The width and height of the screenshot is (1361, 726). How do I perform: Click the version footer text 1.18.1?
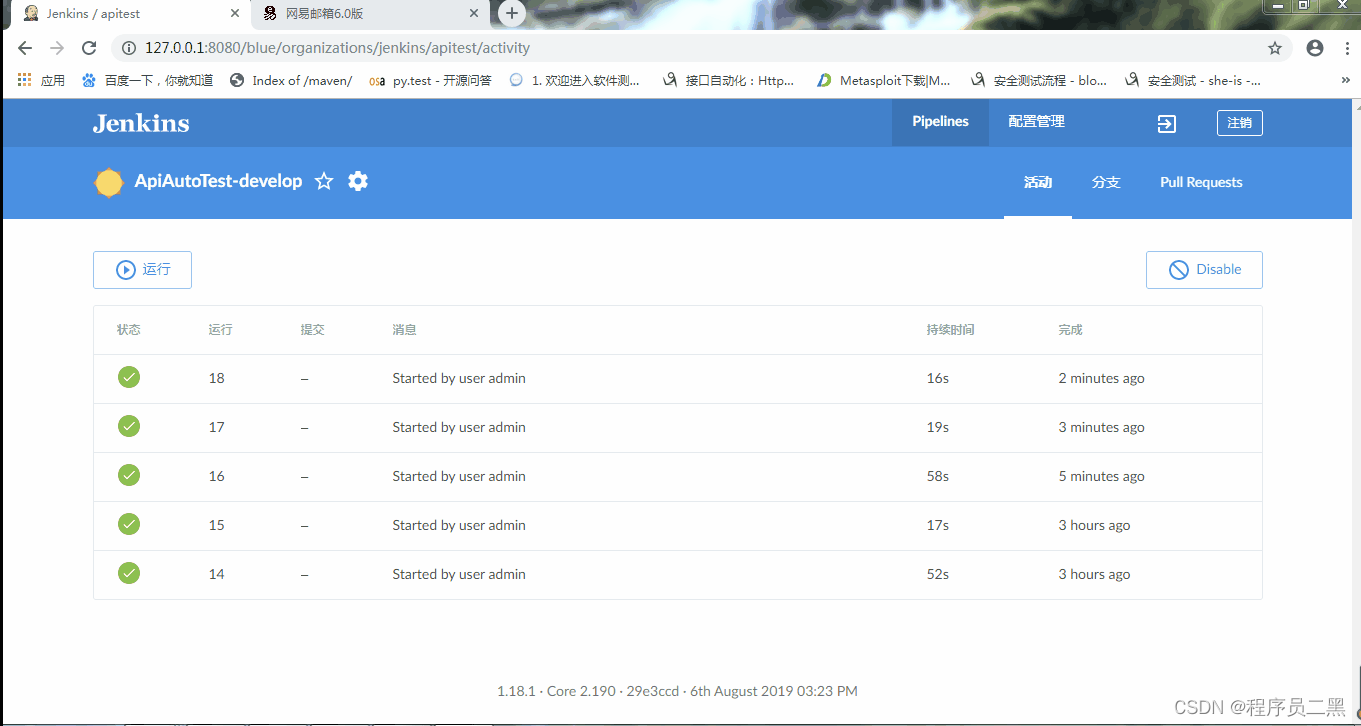677,691
